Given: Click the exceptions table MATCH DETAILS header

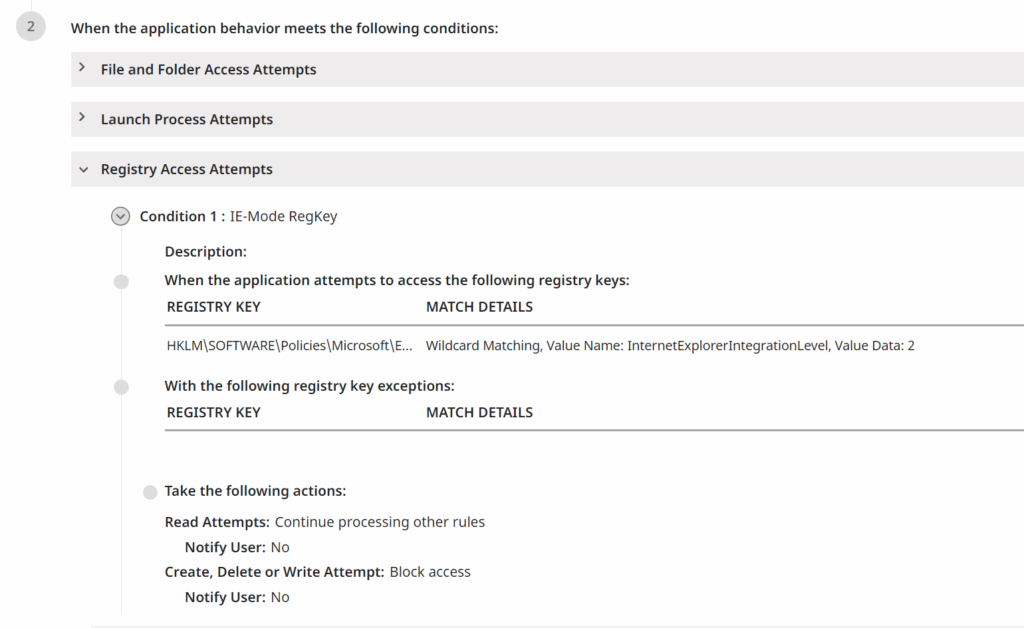Looking at the screenshot, I should coord(479,412).
